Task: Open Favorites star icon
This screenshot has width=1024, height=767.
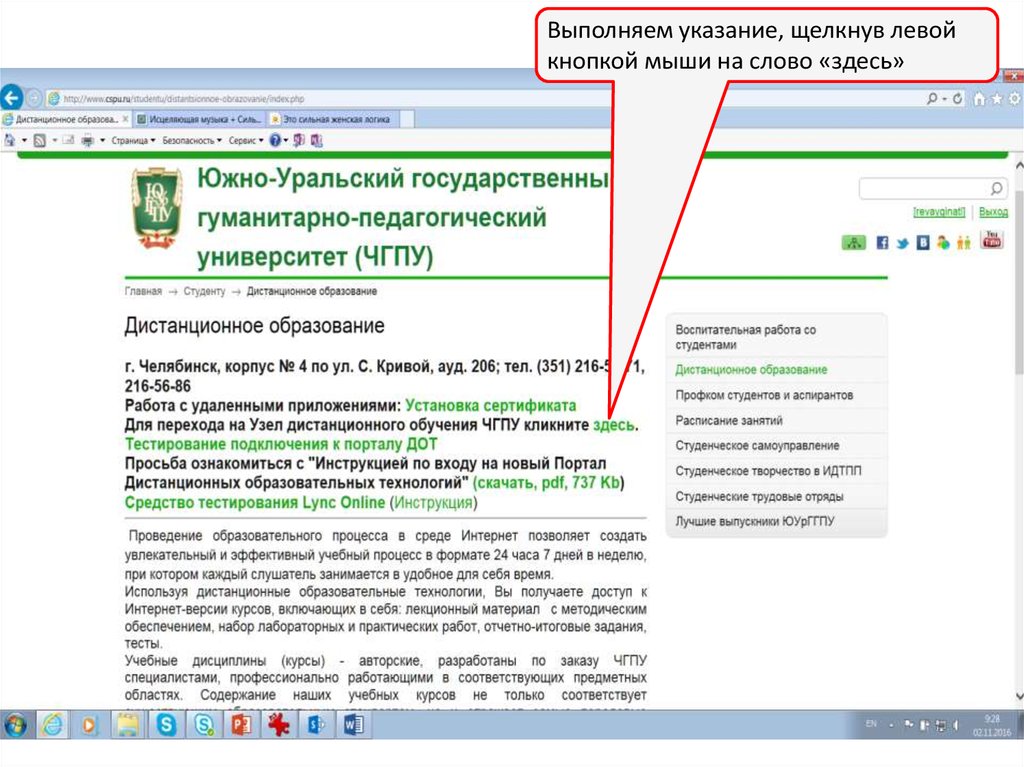Action: click(997, 99)
